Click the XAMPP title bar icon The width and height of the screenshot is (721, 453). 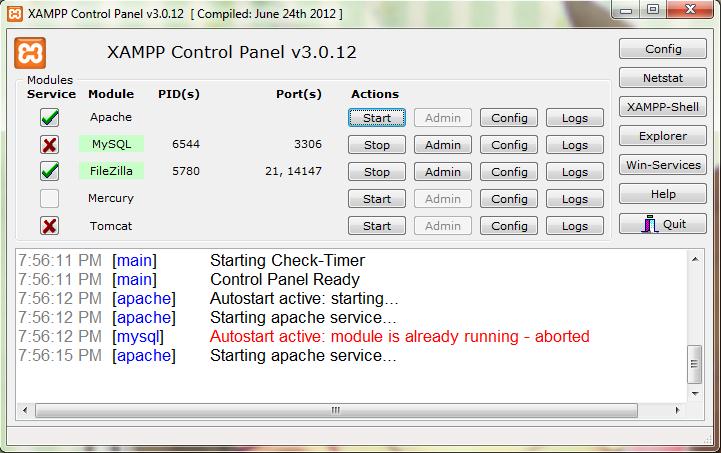(15, 14)
